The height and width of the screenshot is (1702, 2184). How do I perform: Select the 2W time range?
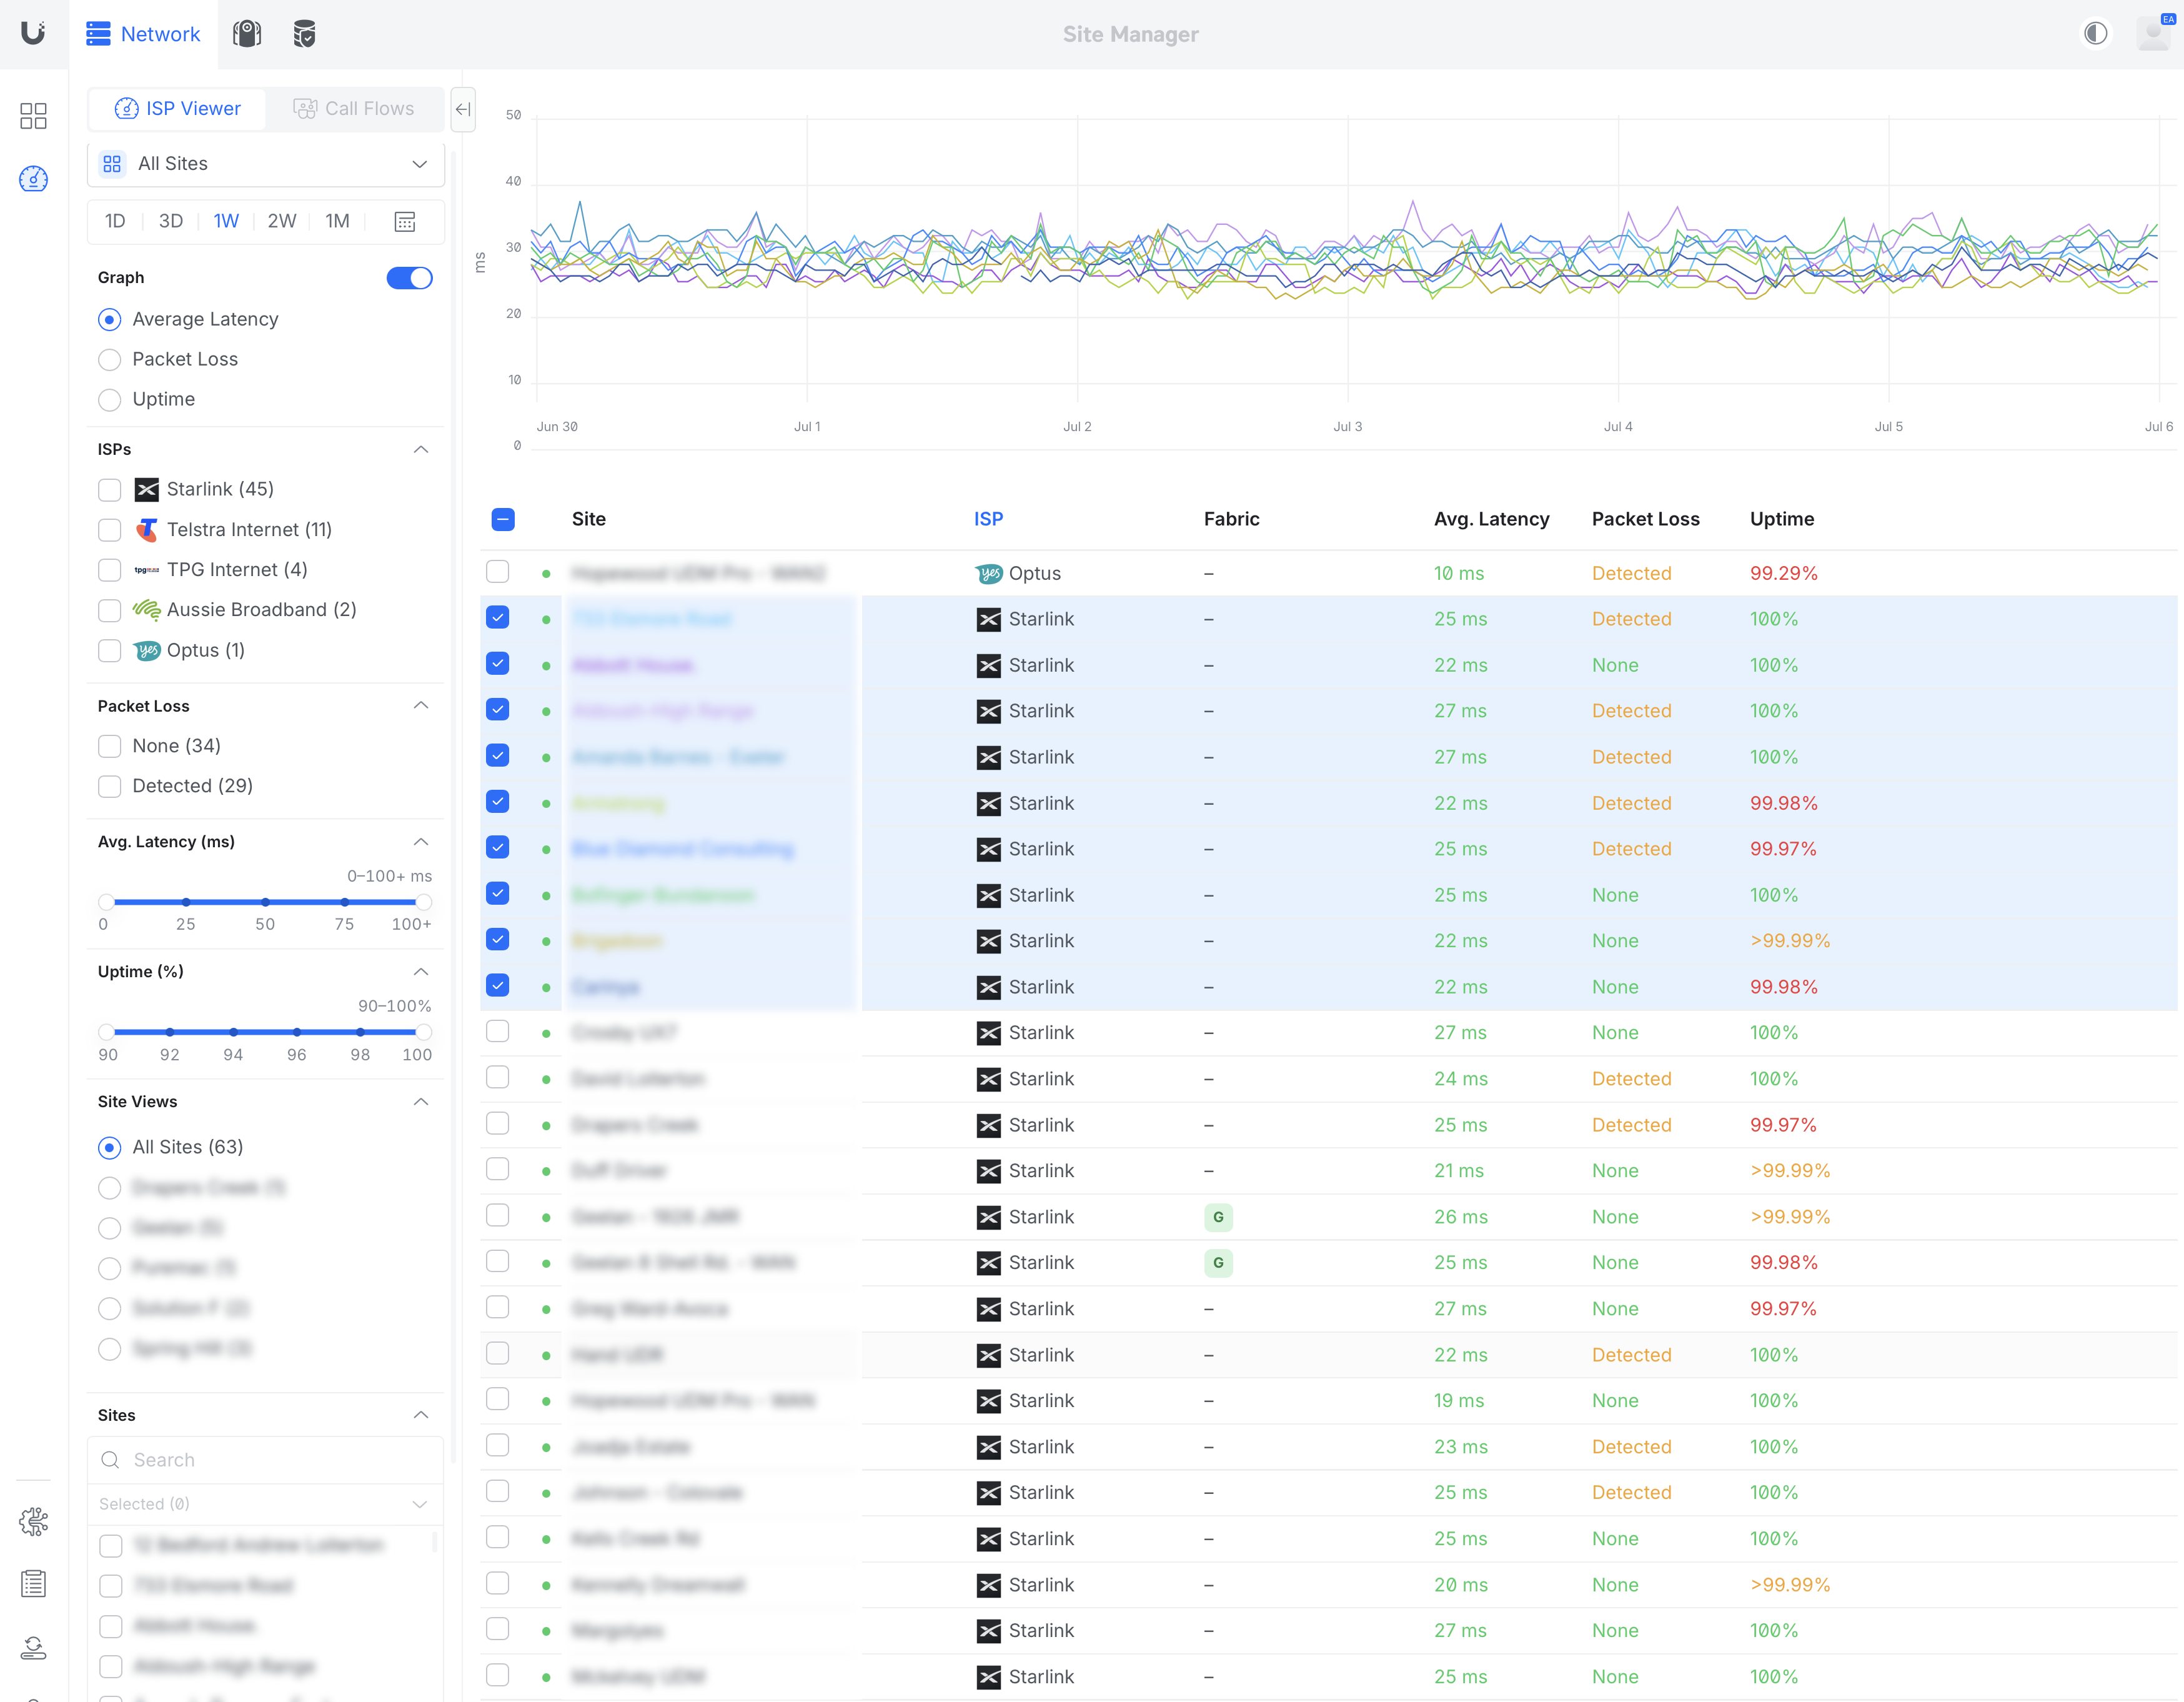[282, 221]
